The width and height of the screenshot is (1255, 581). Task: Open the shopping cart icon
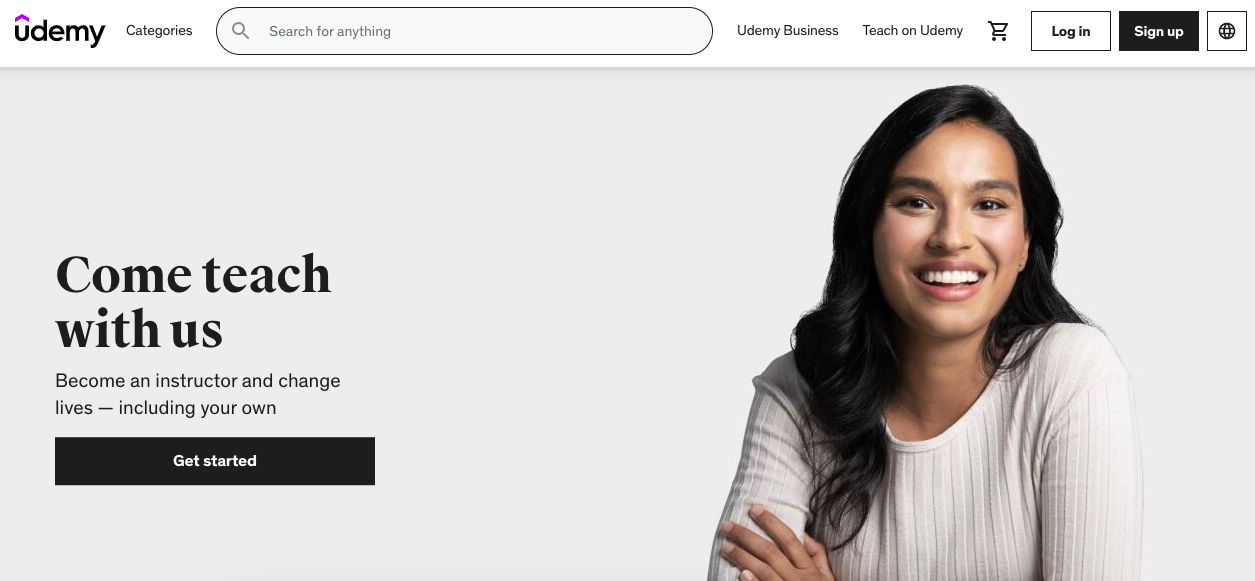[998, 31]
